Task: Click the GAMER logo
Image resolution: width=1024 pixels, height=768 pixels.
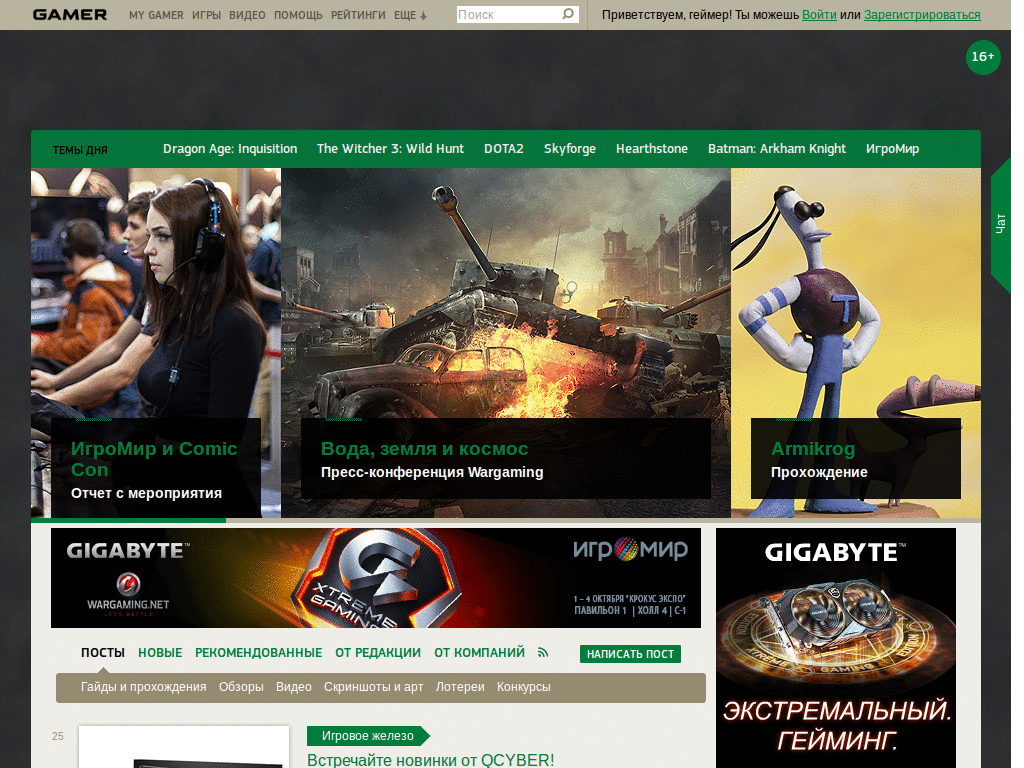Action: [x=70, y=14]
